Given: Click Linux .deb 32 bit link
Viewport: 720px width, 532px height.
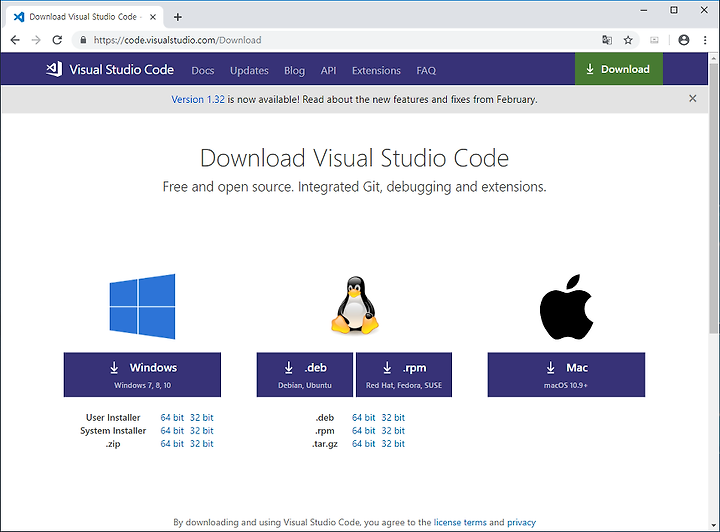Looking at the screenshot, I should (393, 417).
